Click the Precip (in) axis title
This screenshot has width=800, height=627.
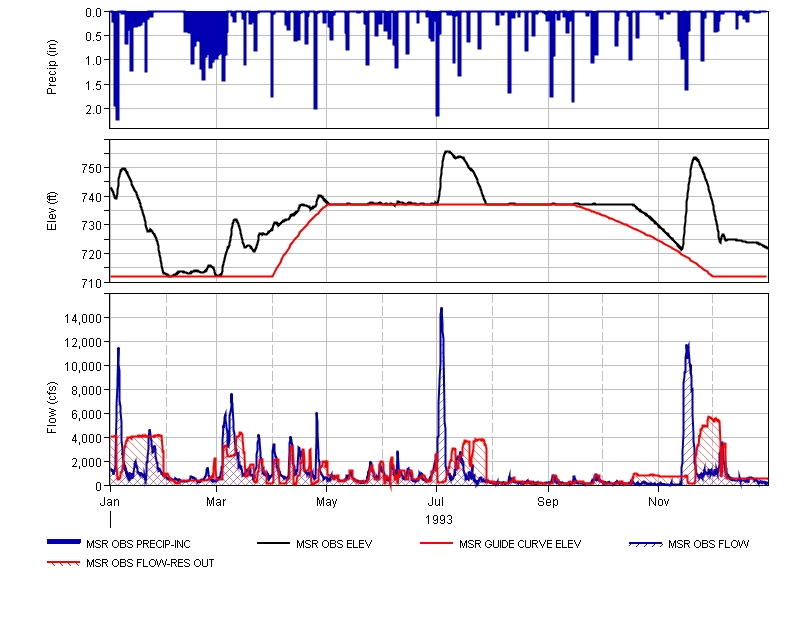(52, 67)
